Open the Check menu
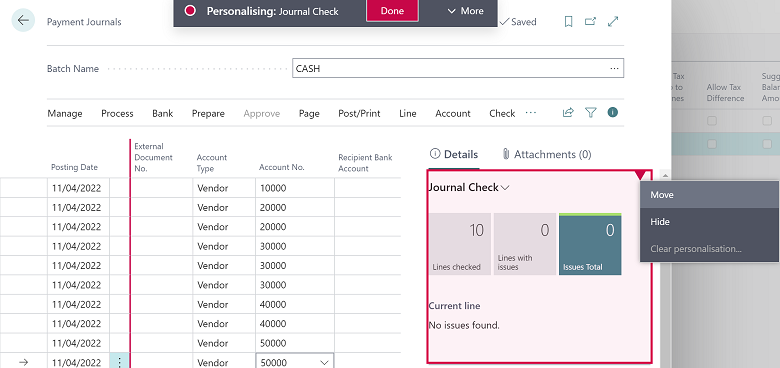The width and height of the screenshot is (780, 368). [502, 113]
